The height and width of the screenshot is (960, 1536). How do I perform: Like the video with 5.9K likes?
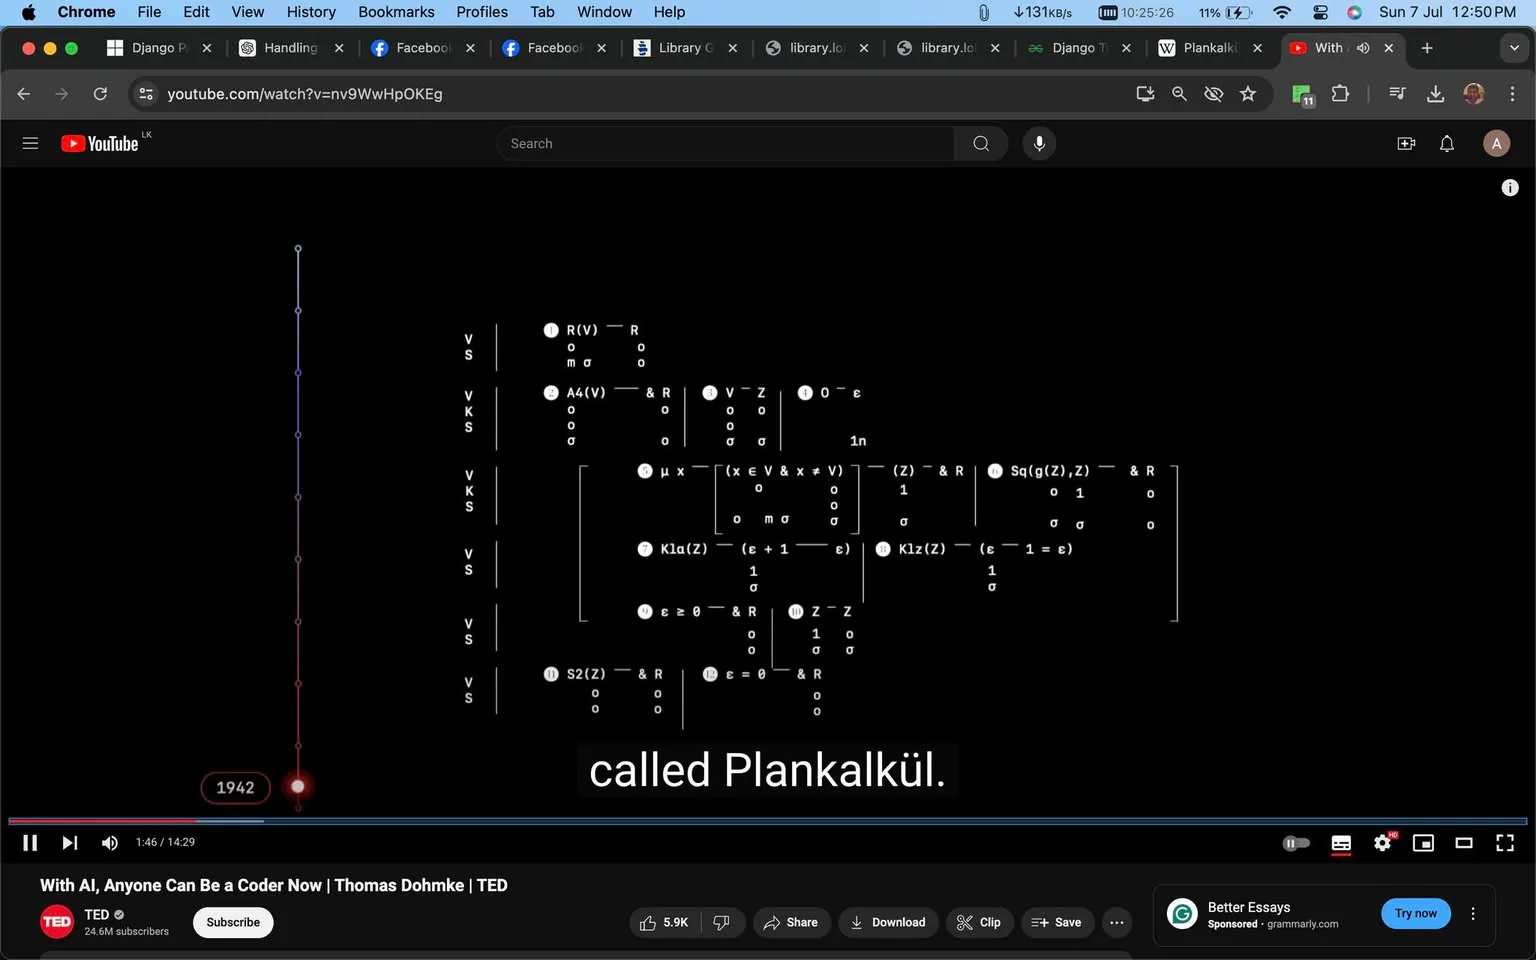664,922
